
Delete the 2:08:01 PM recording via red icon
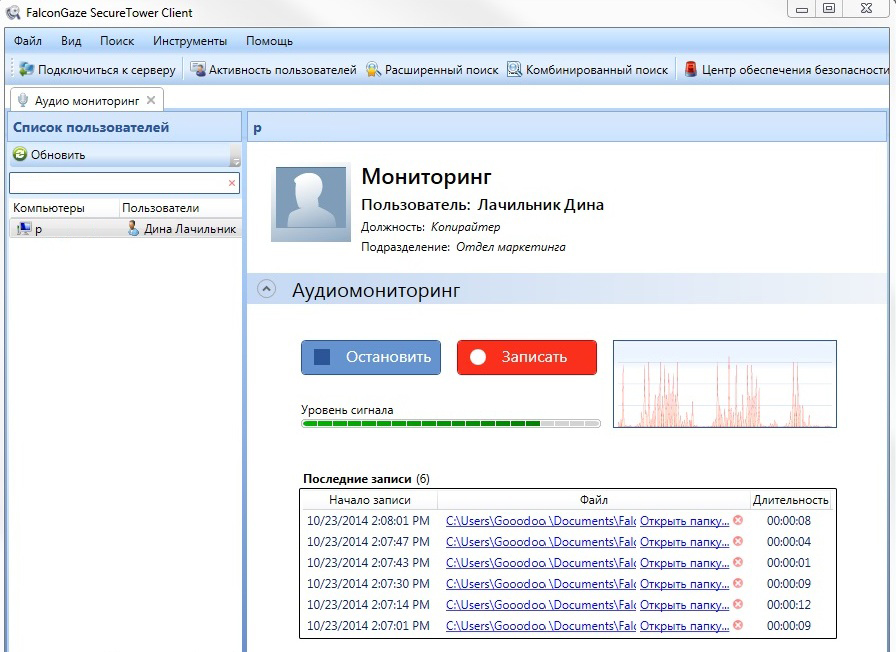[x=738, y=520]
